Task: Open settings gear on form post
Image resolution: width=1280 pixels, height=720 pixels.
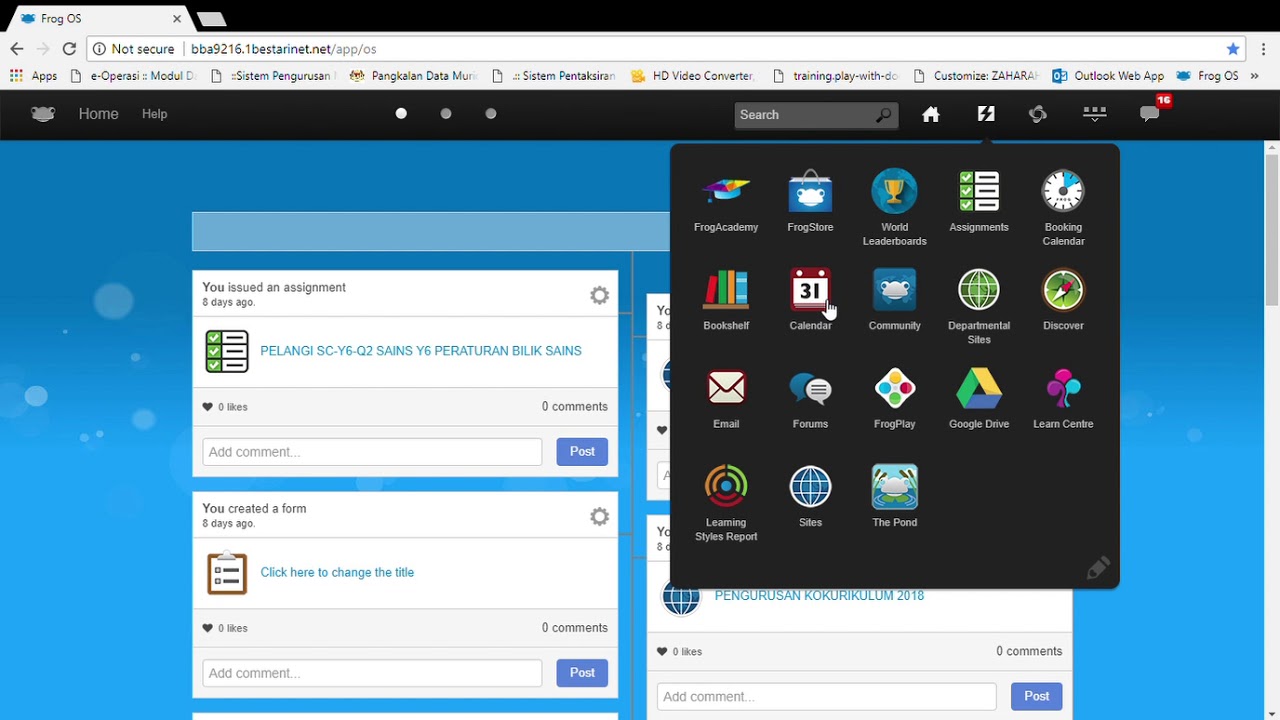Action: 599,516
